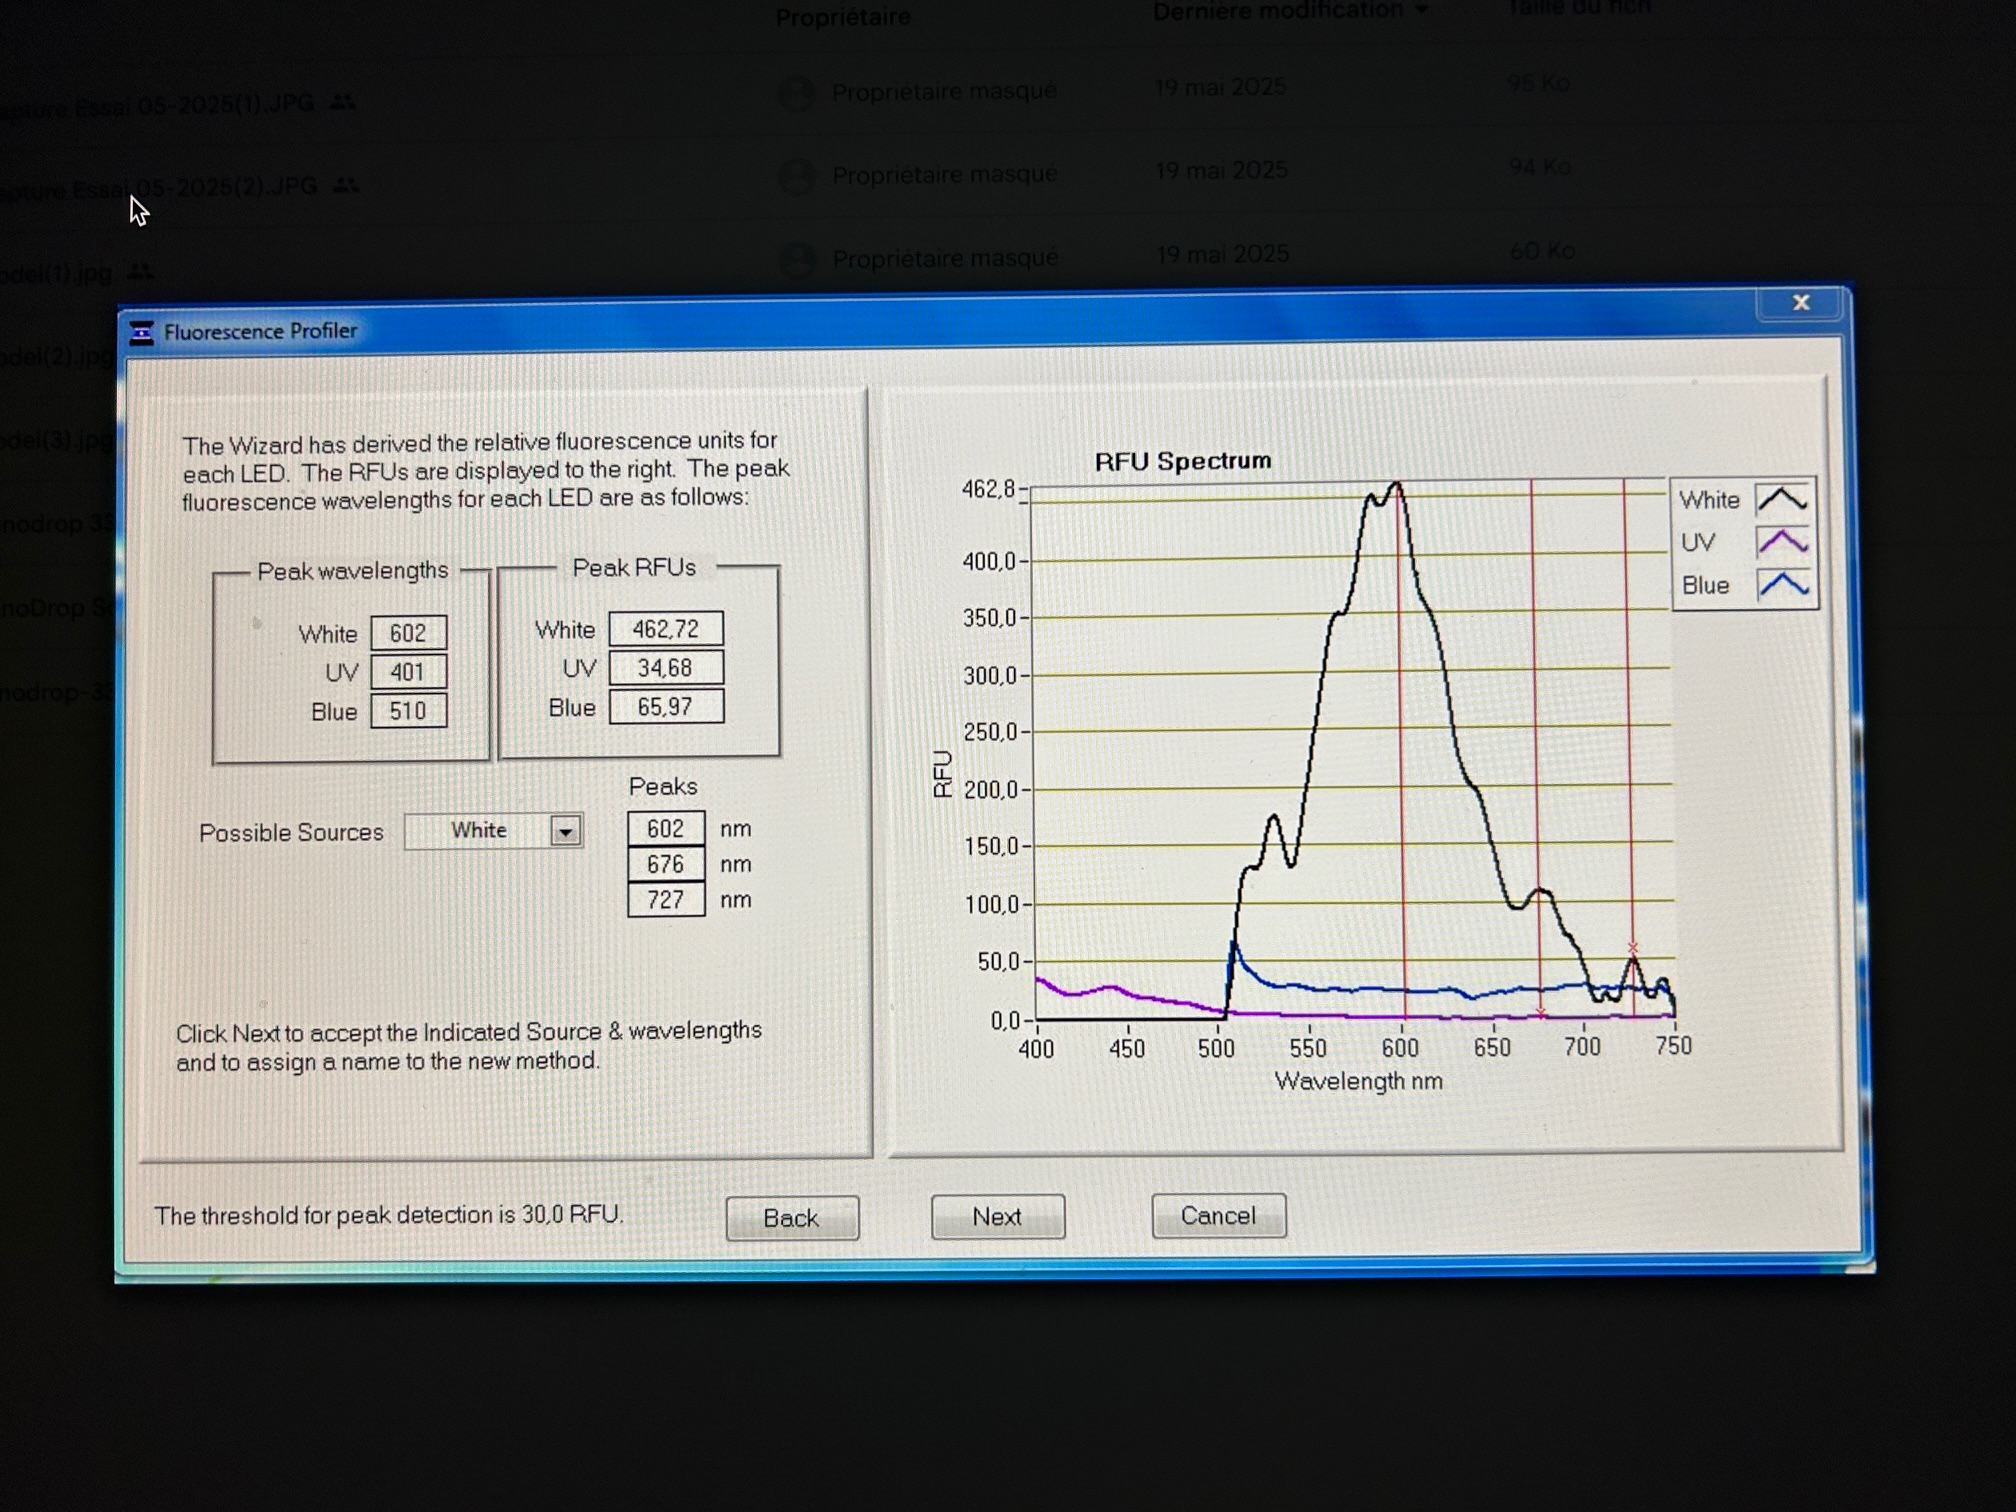Click the Peak RFUs group label
The image size is (2016, 1512).
click(634, 567)
